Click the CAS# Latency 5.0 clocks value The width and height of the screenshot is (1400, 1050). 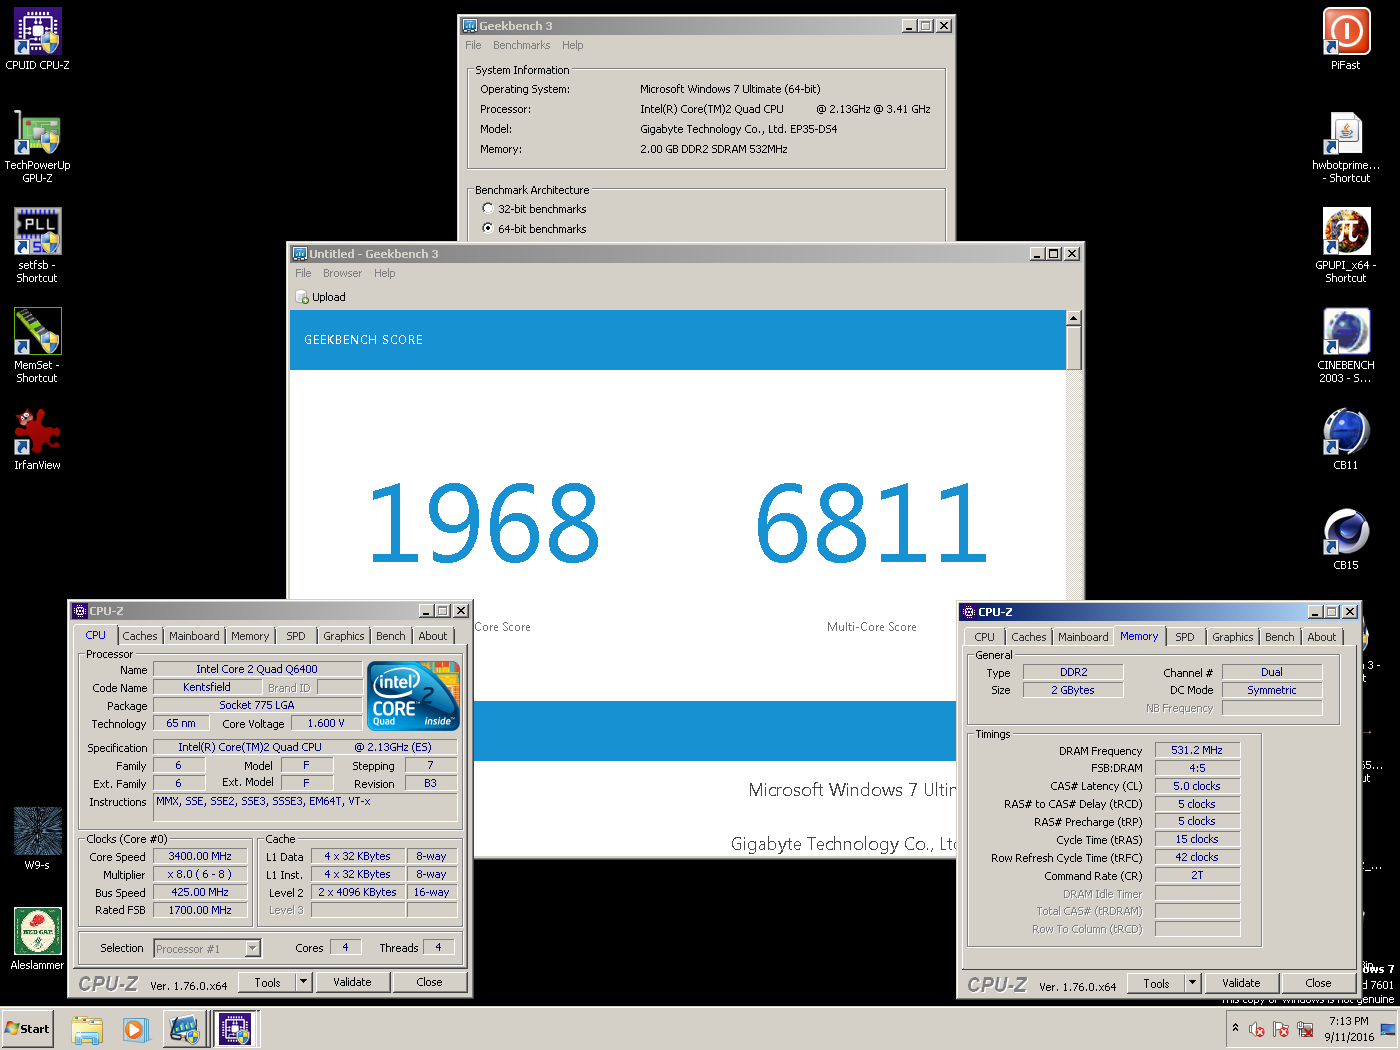1197,786
